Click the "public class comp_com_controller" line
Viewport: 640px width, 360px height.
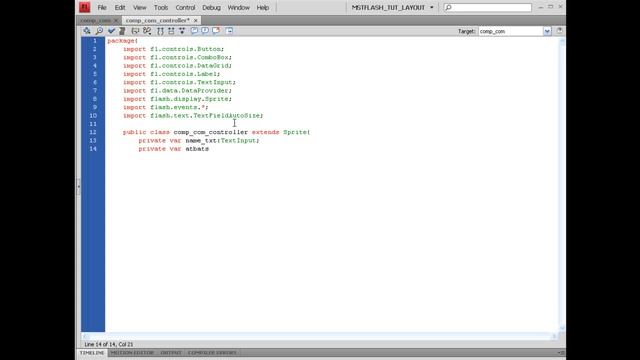(x=216, y=132)
